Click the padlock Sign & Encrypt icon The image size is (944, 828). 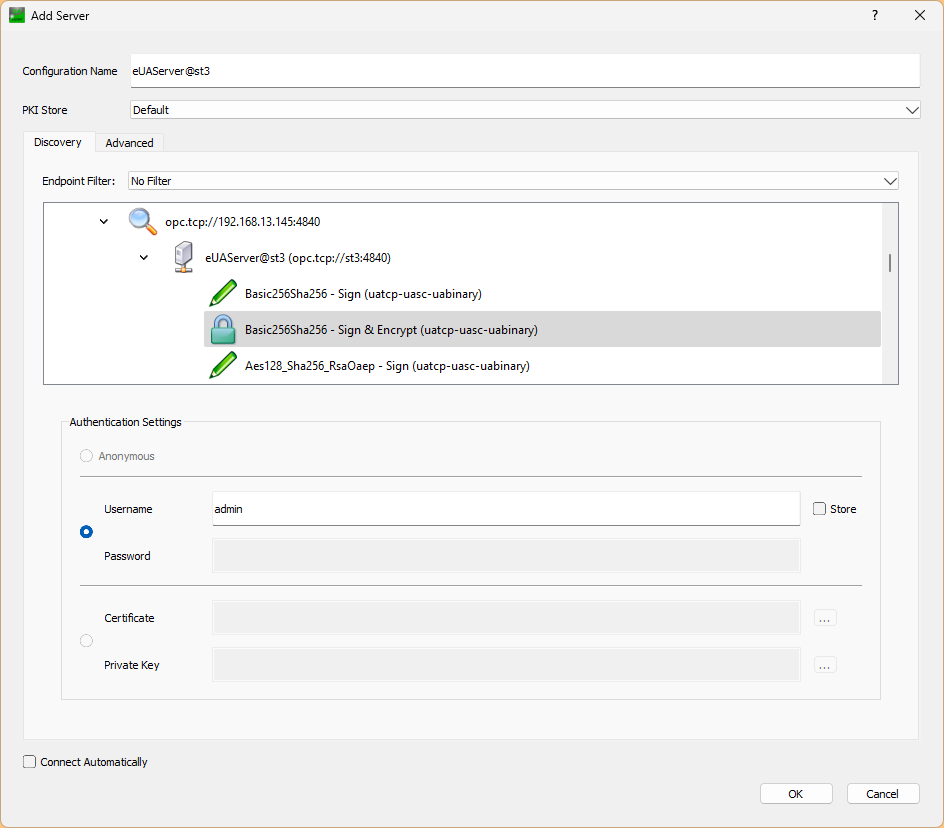tap(223, 329)
